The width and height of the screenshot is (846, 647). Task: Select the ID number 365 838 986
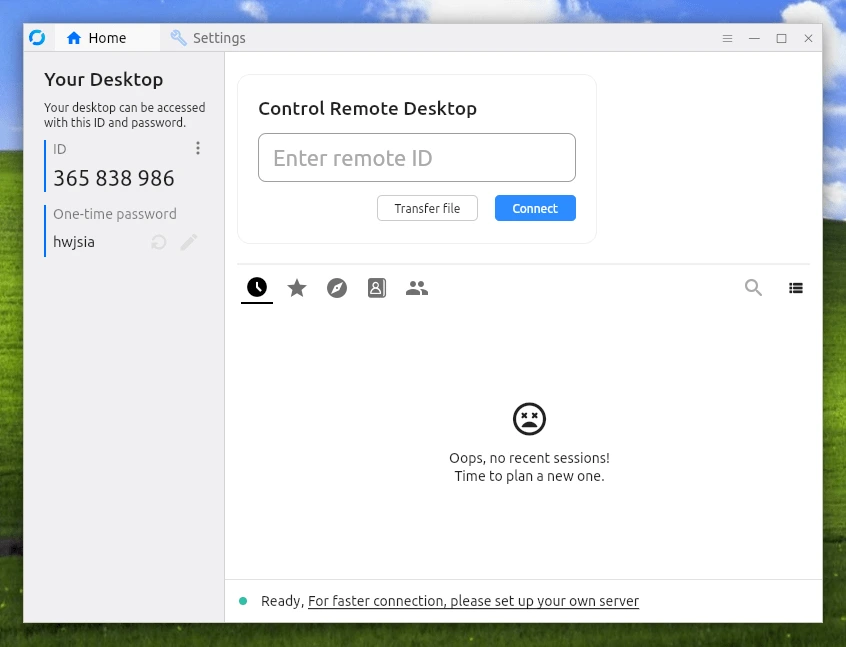pos(114,179)
